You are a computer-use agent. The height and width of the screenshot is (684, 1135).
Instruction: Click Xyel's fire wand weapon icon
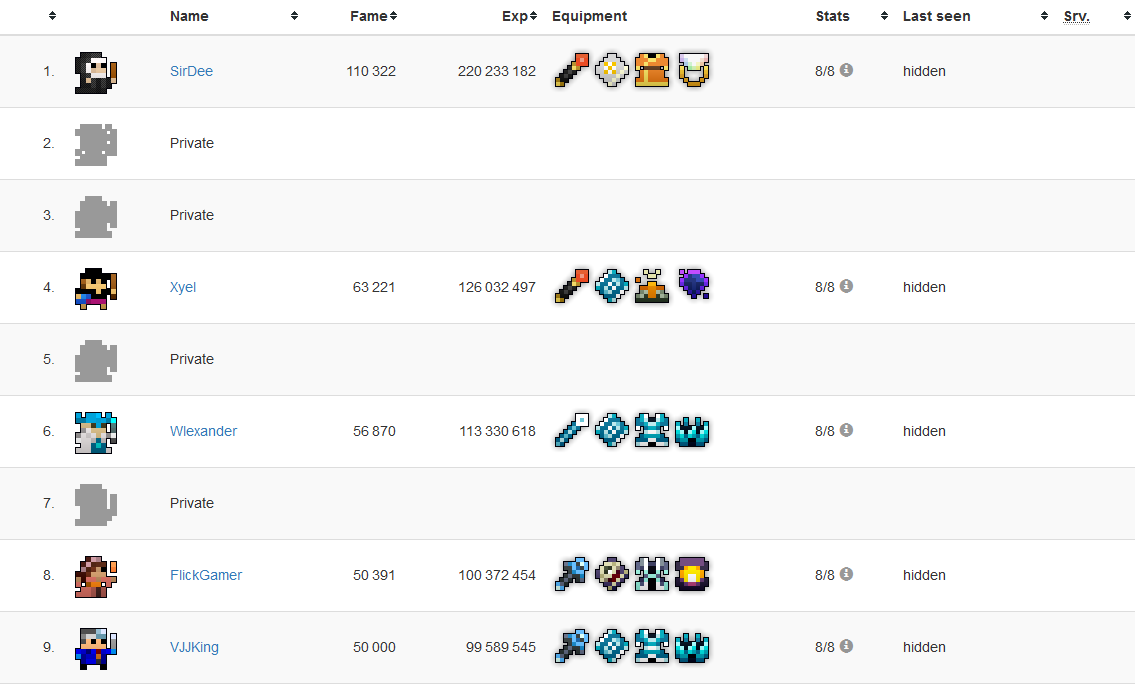pos(572,287)
